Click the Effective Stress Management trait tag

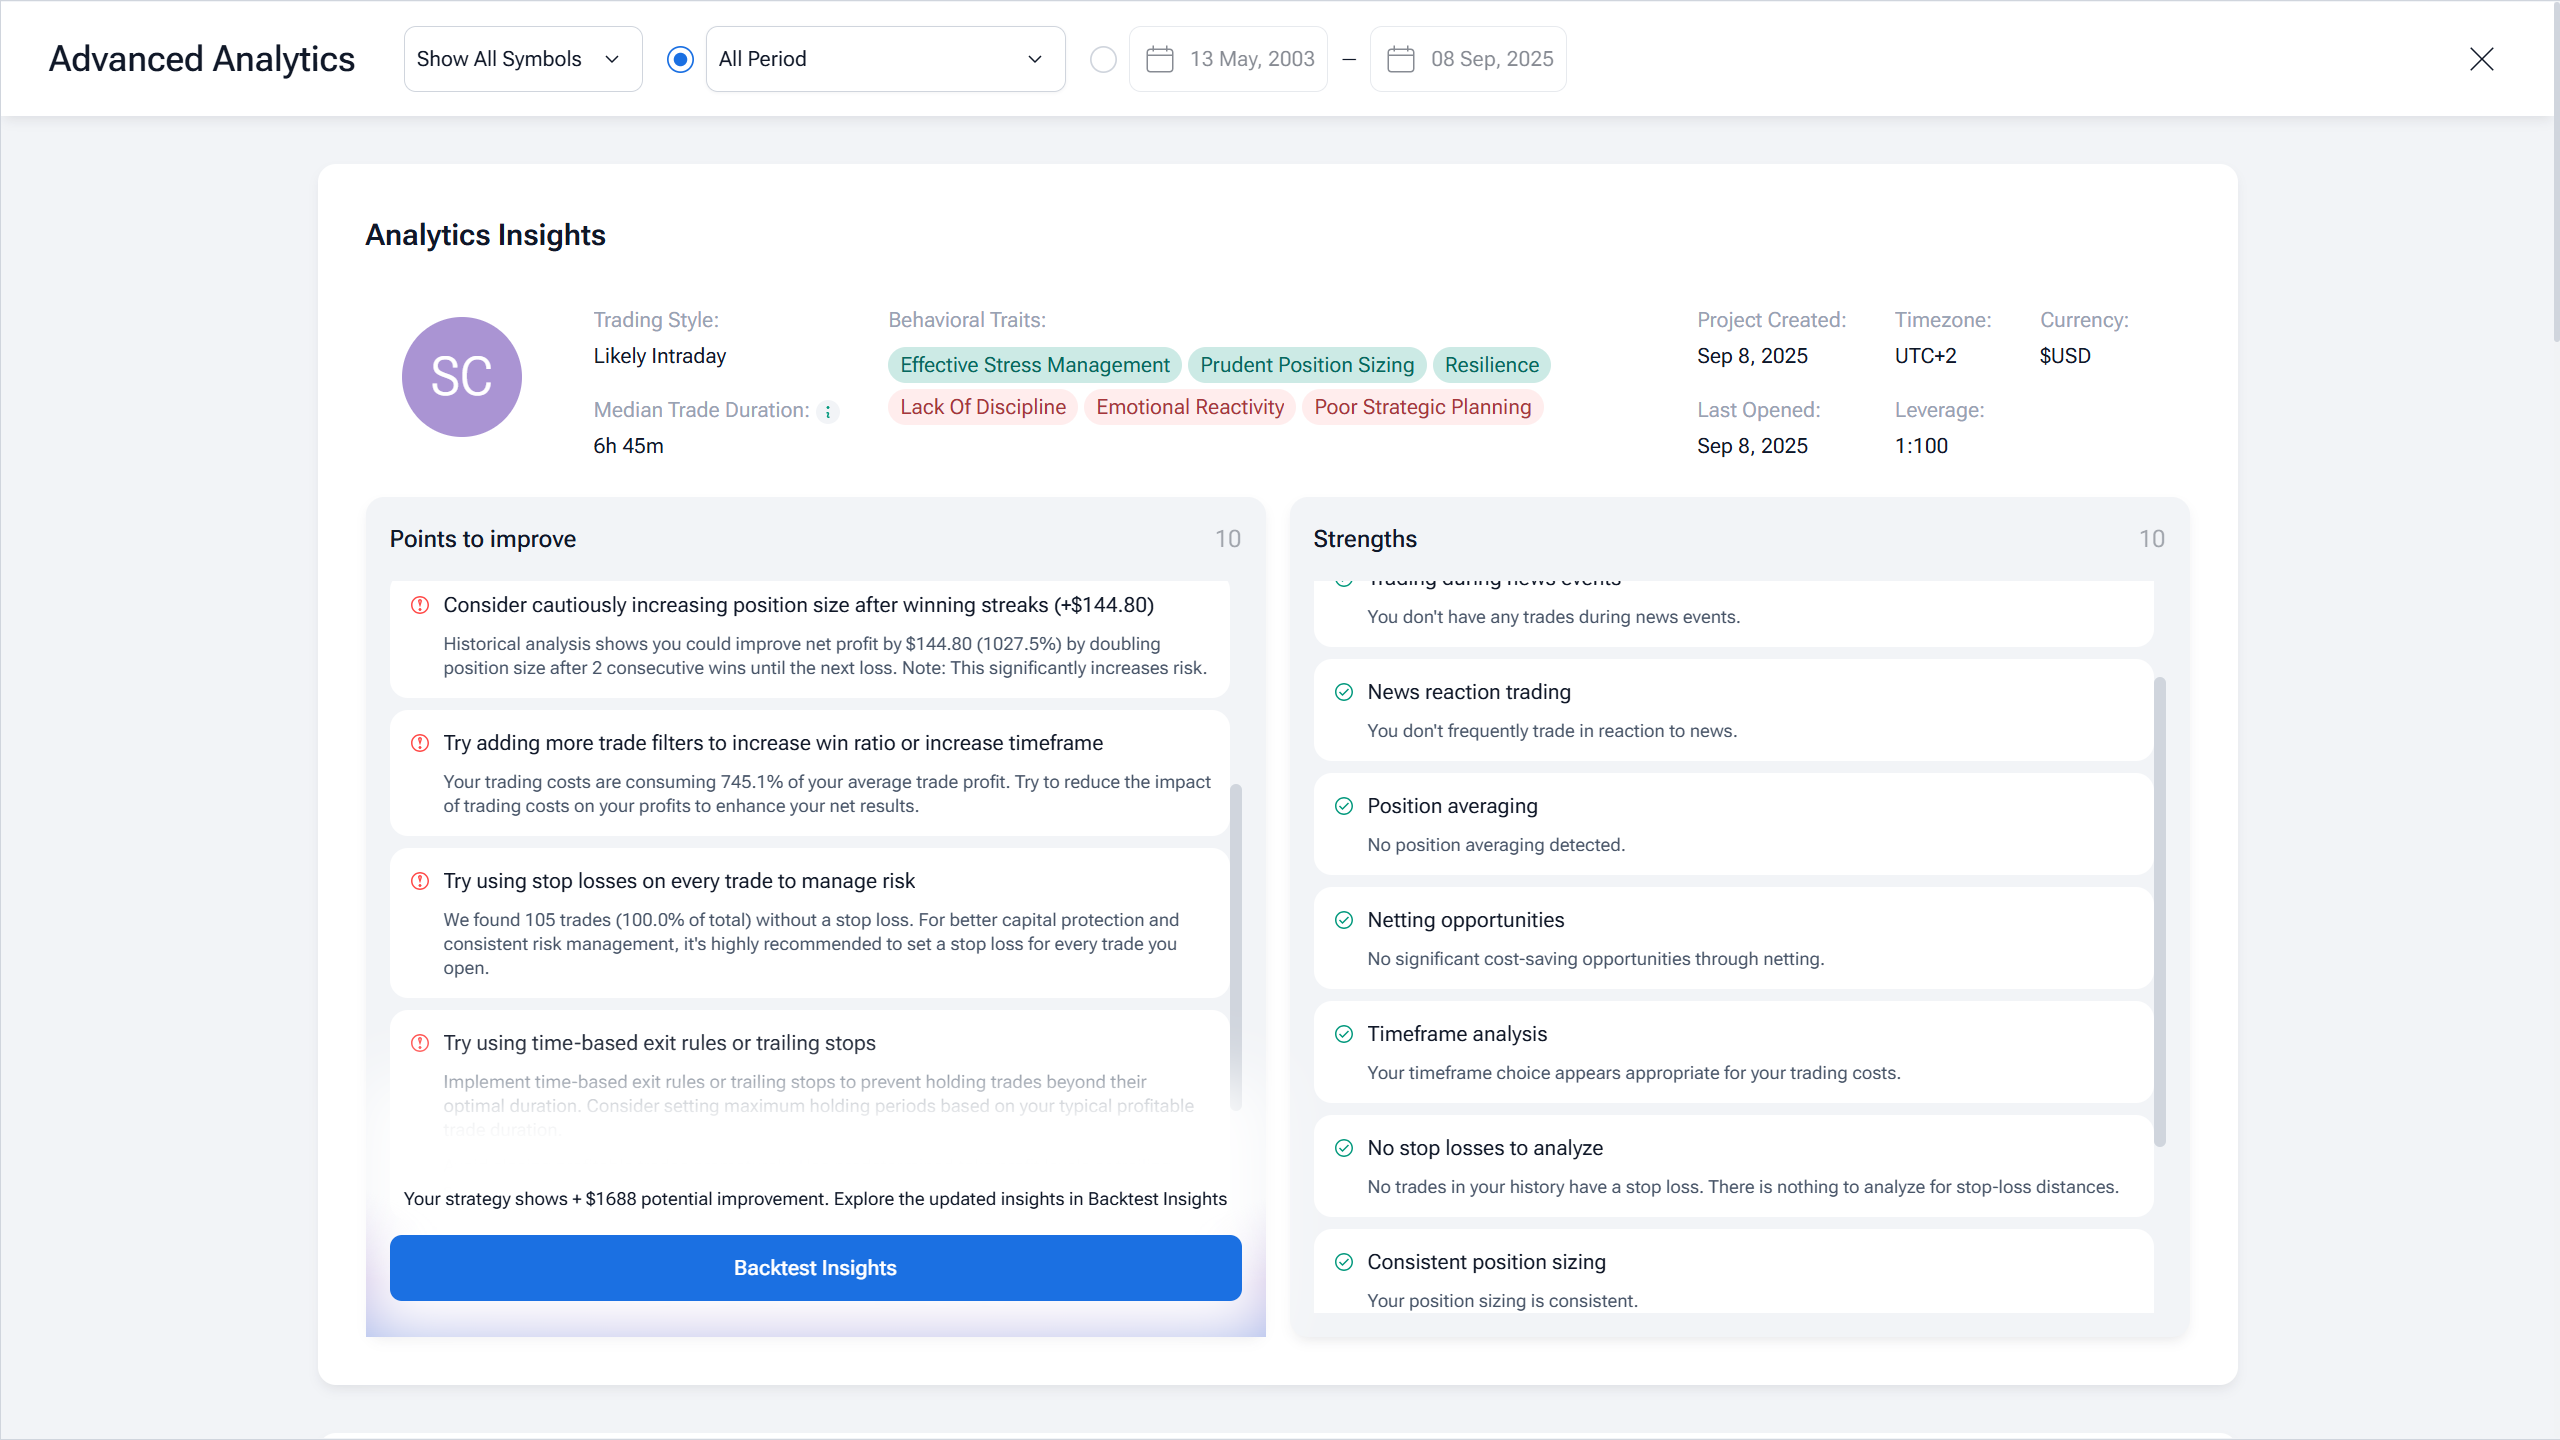click(x=1034, y=365)
